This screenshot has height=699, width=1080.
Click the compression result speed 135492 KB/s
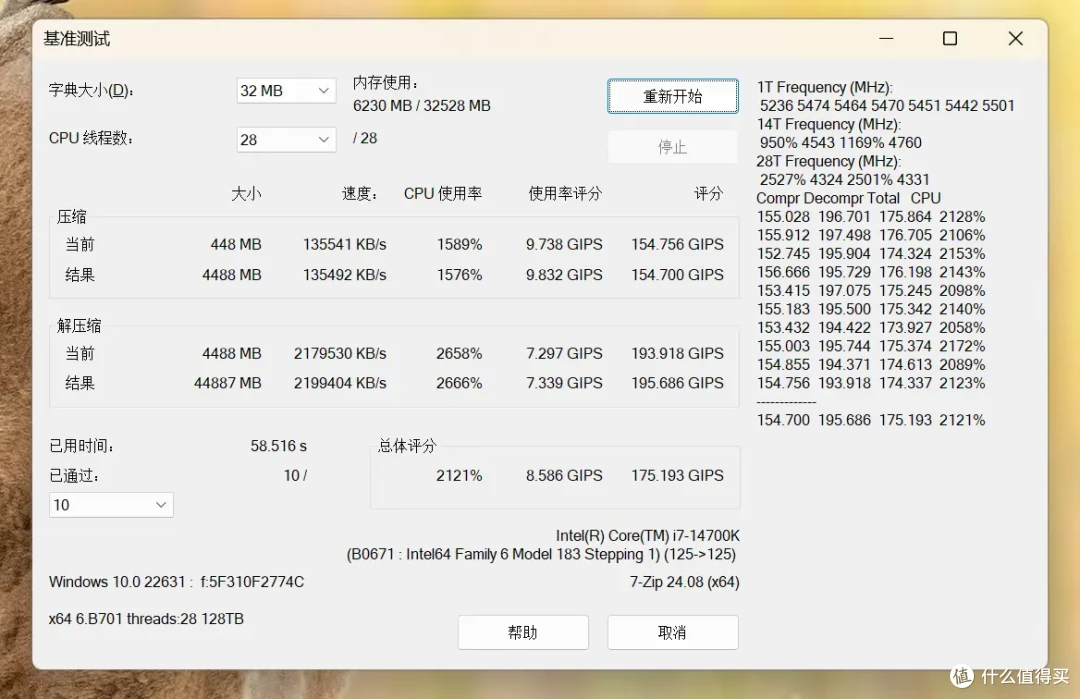coord(344,275)
